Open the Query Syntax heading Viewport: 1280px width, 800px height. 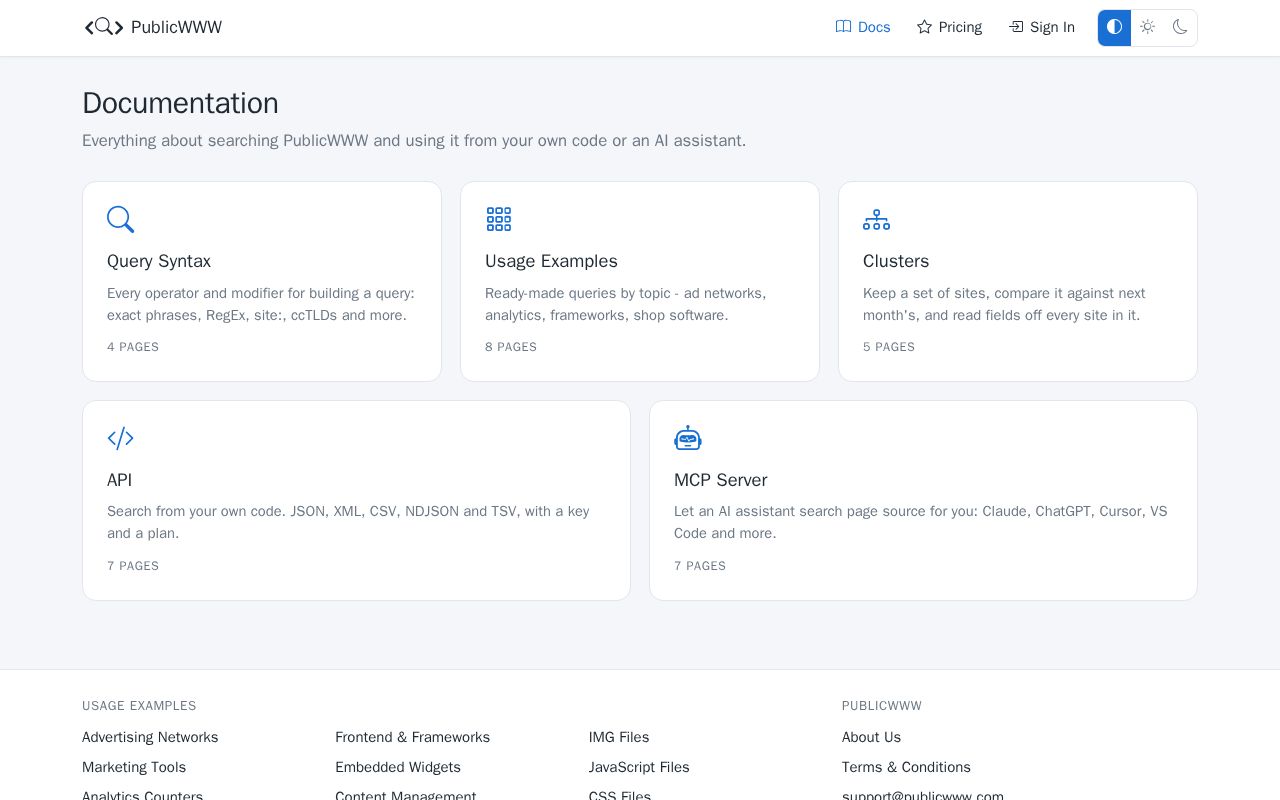[159, 261]
